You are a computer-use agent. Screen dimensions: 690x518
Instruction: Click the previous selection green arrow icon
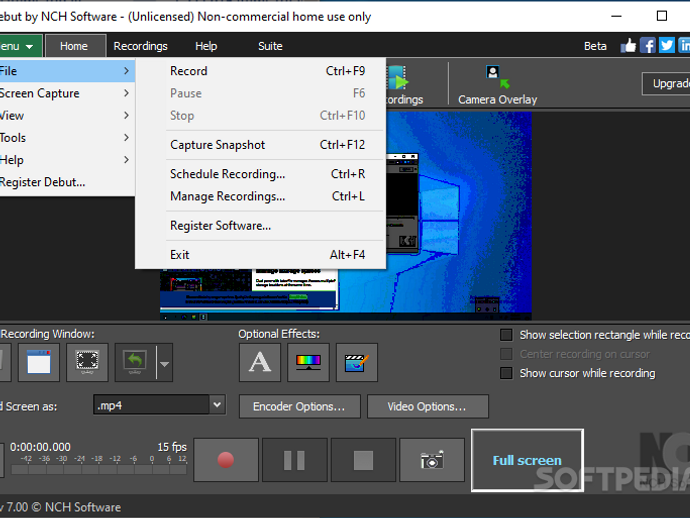tap(135, 362)
